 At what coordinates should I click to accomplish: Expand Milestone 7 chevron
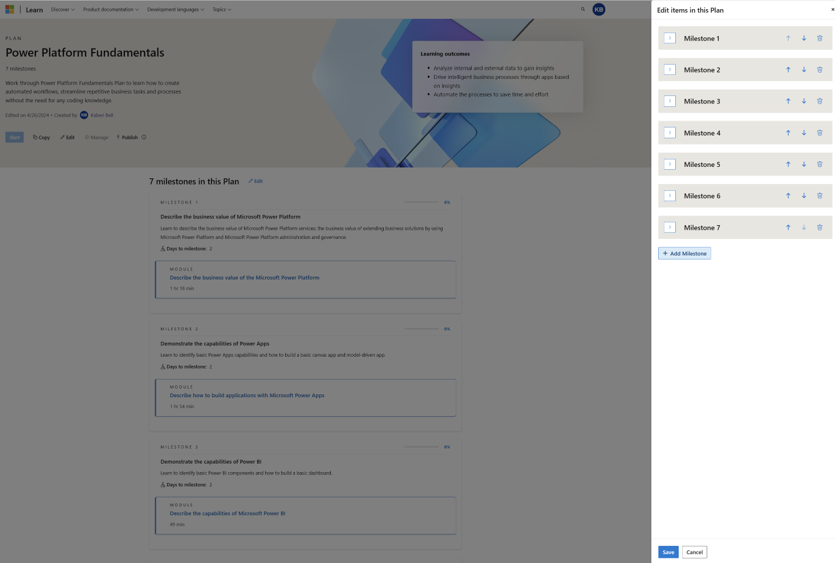[670, 227]
